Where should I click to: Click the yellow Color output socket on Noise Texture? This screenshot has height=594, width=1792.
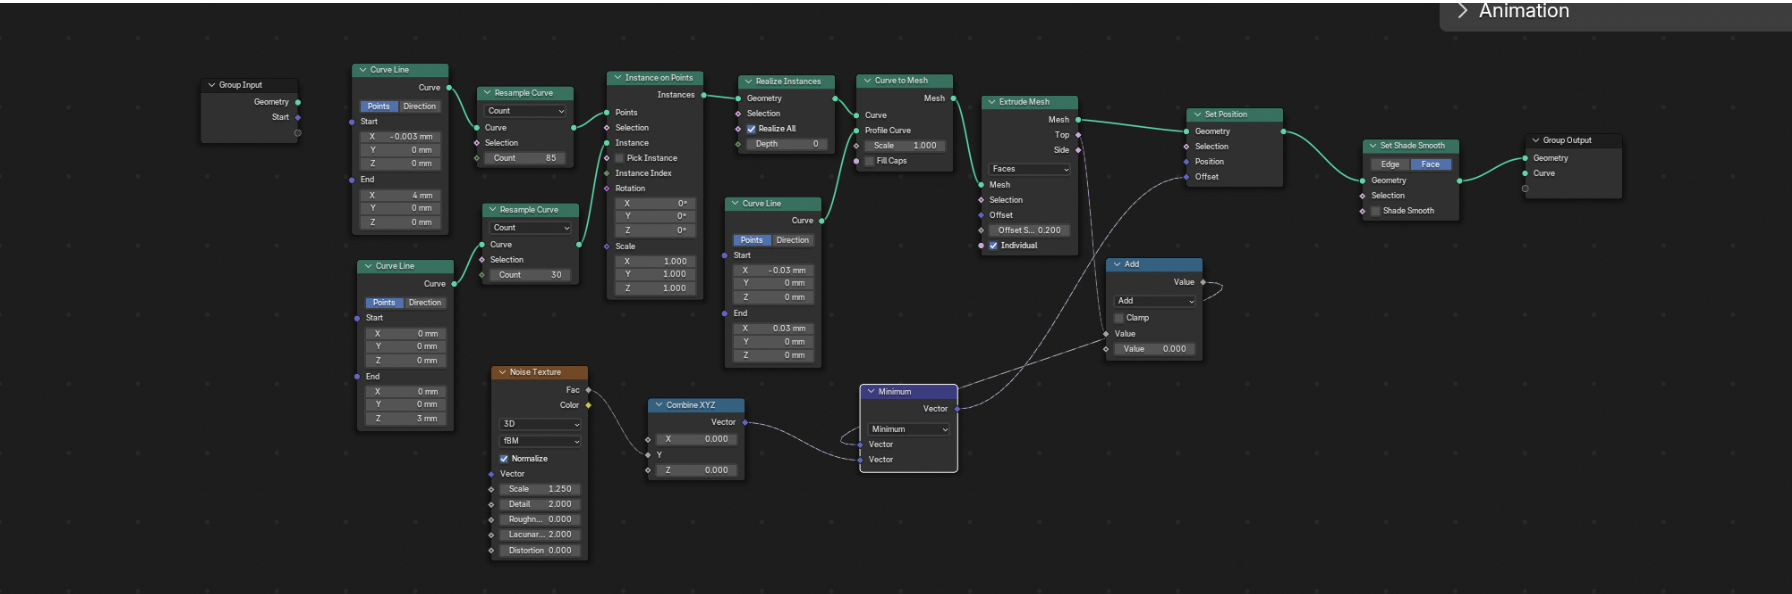(588, 405)
